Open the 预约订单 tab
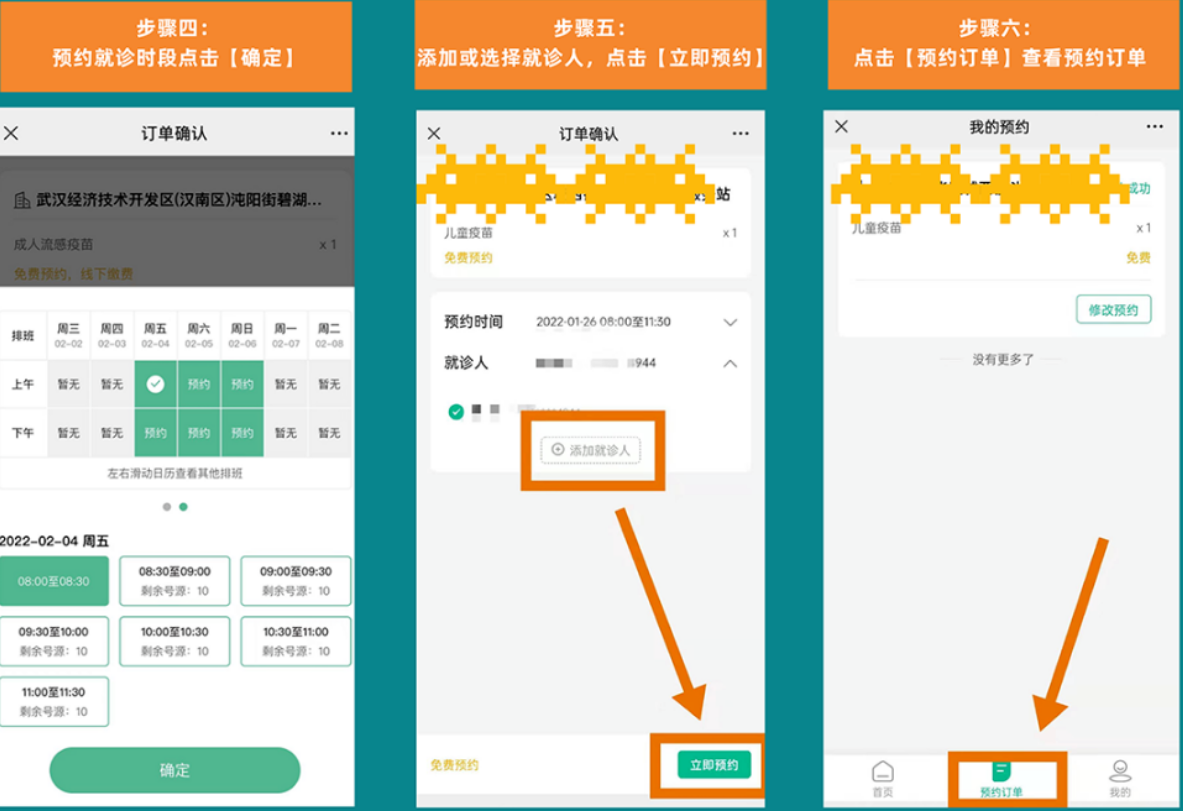This screenshot has height=811, width=1183. pyautogui.click(x=1001, y=779)
